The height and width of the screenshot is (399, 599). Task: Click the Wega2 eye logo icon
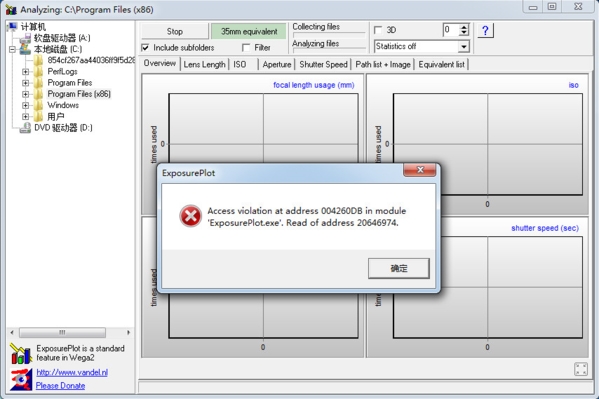click(x=21, y=380)
